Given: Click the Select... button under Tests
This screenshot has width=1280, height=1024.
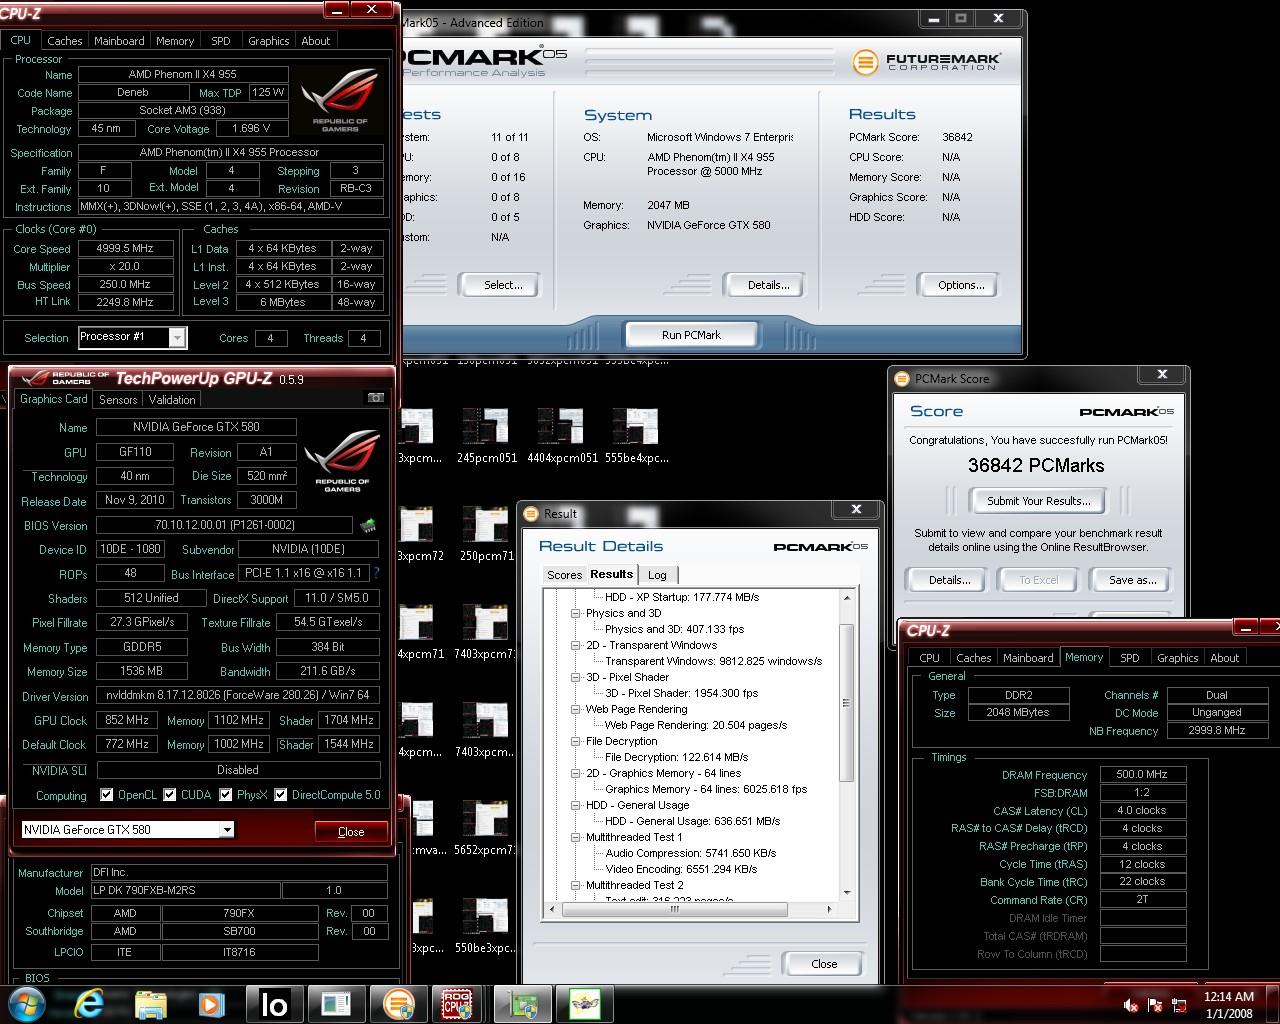Looking at the screenshot, I should coord(503,285).
